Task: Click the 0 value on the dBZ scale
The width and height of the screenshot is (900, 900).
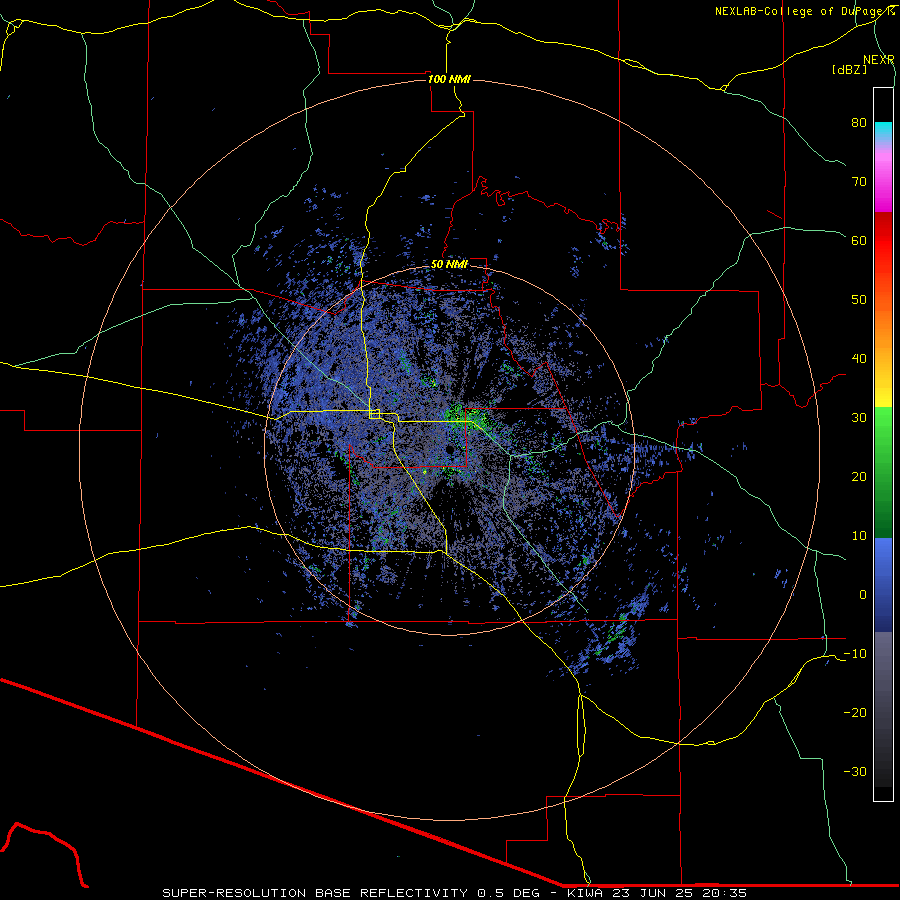Action: tap(863, 595)
